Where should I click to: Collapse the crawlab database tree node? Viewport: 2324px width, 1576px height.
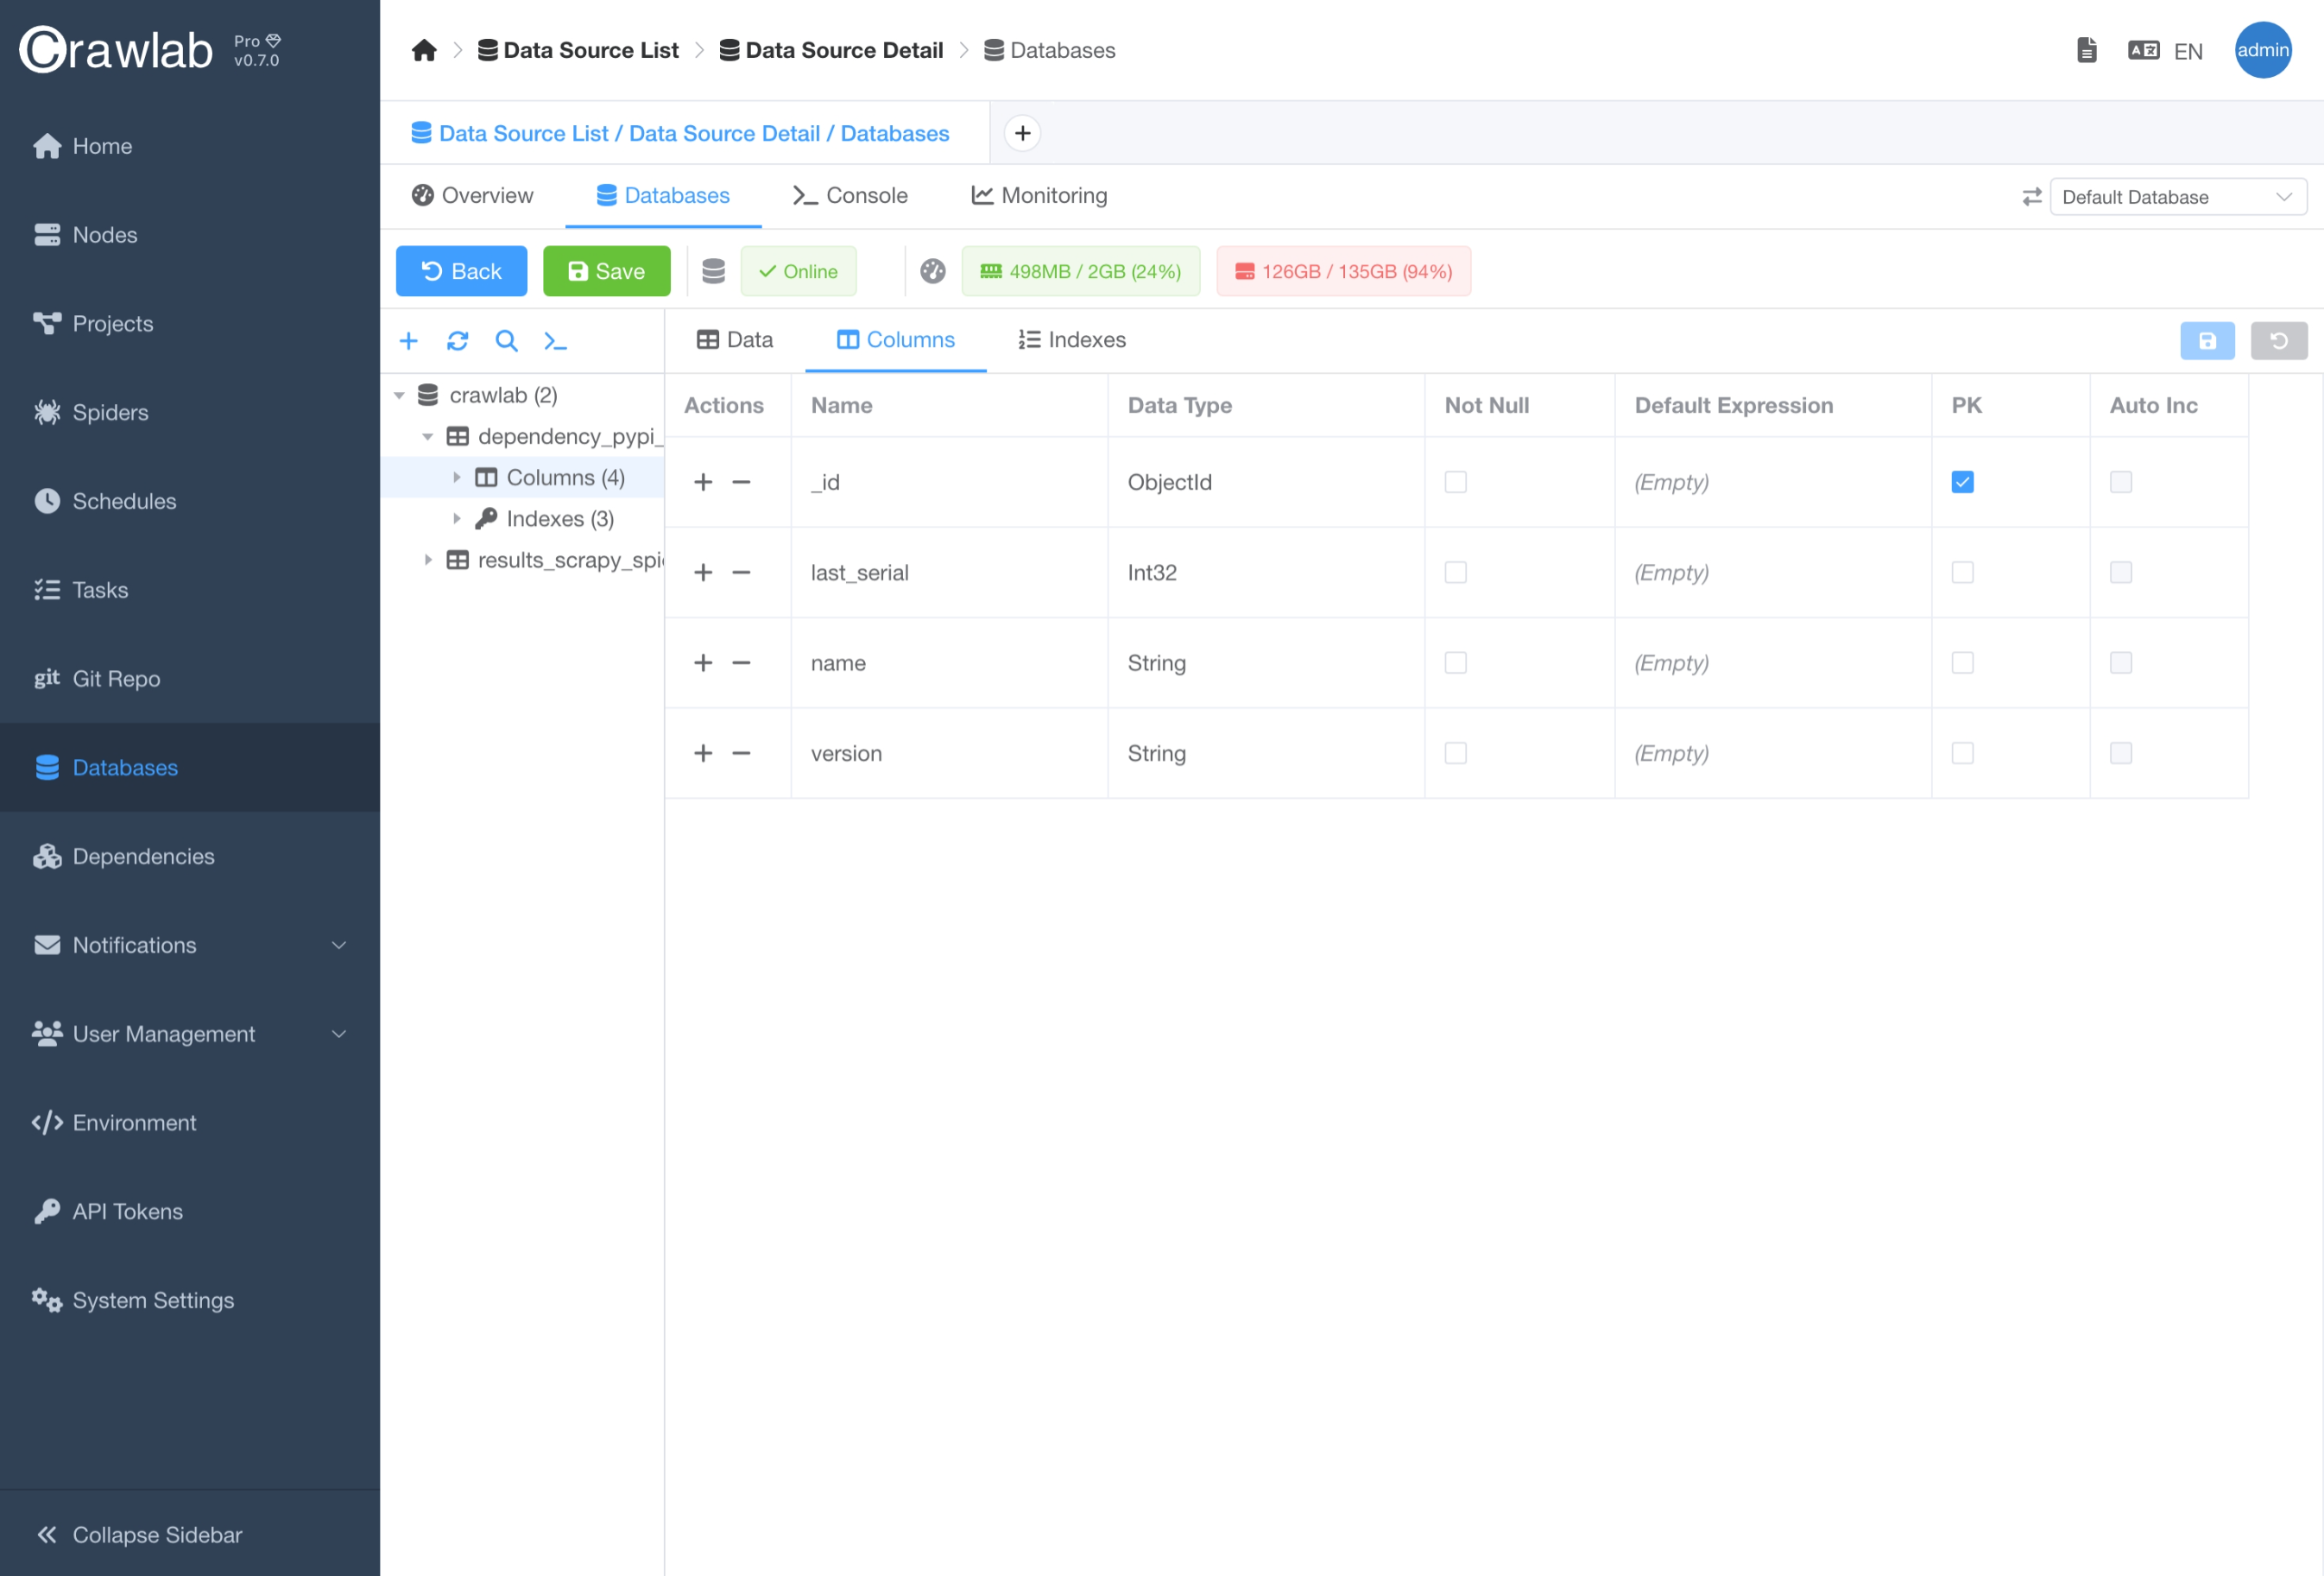(x=399, y=395)
